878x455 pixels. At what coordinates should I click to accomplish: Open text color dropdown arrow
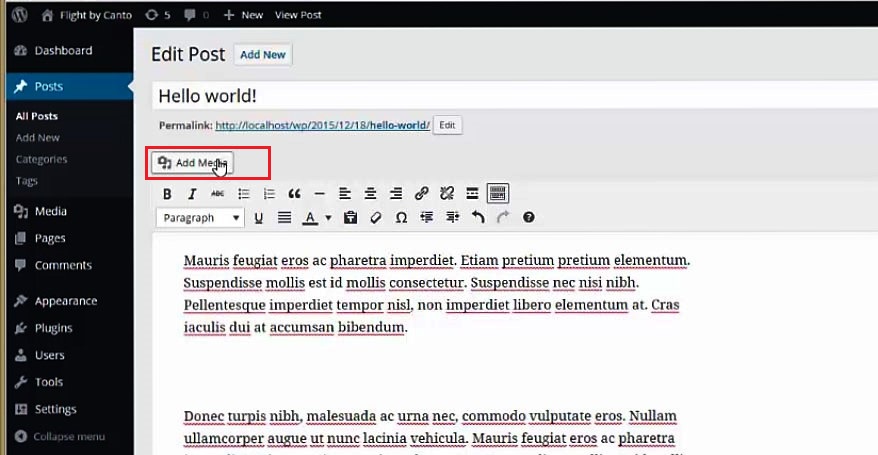pyautogui.click(x=328, y=218)
